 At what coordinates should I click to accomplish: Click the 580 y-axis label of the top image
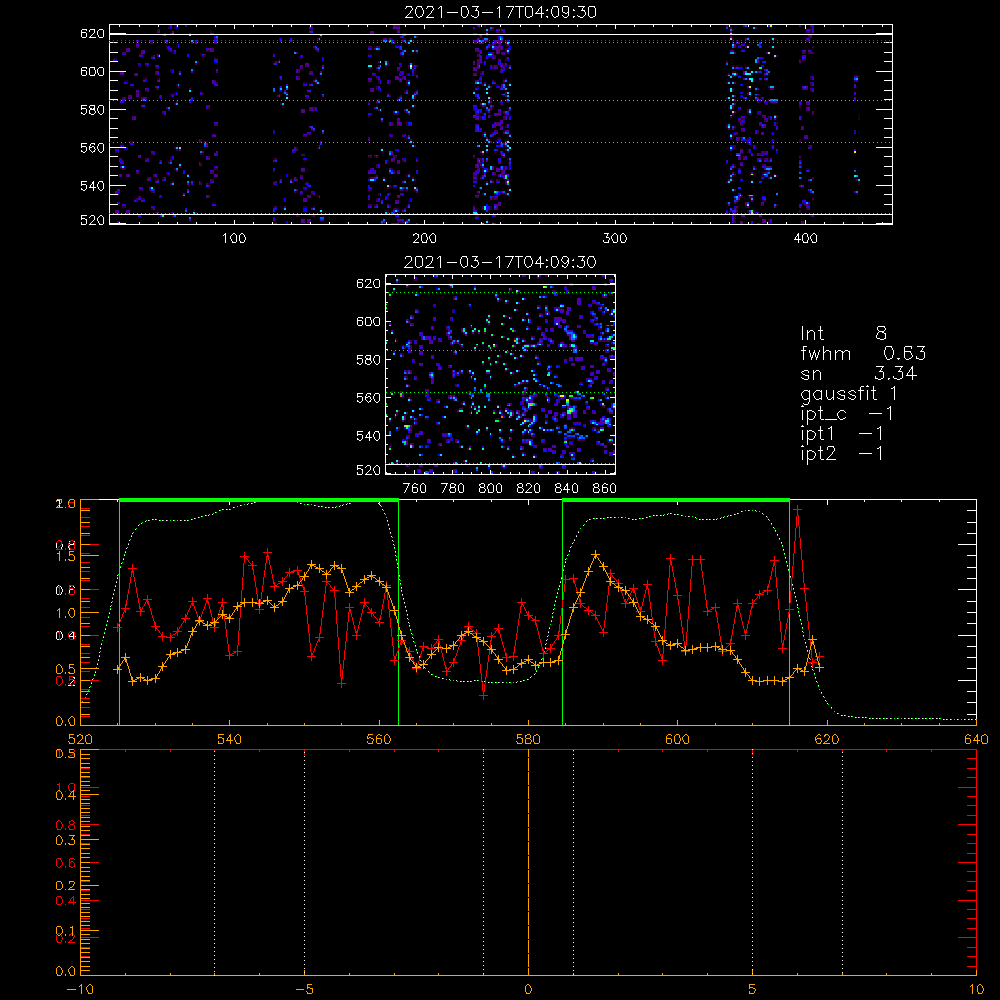pyautogui.click(x=92, y=110)
